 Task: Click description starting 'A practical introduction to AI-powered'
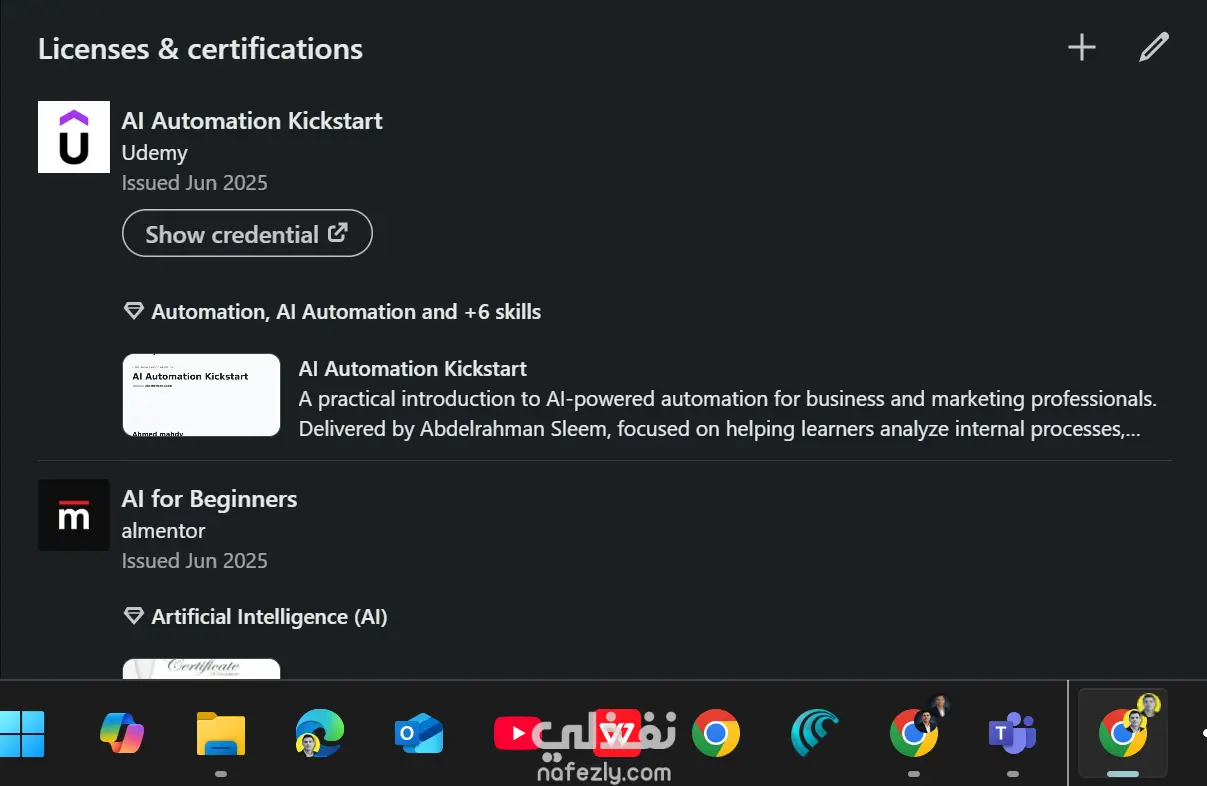(728, 414)
